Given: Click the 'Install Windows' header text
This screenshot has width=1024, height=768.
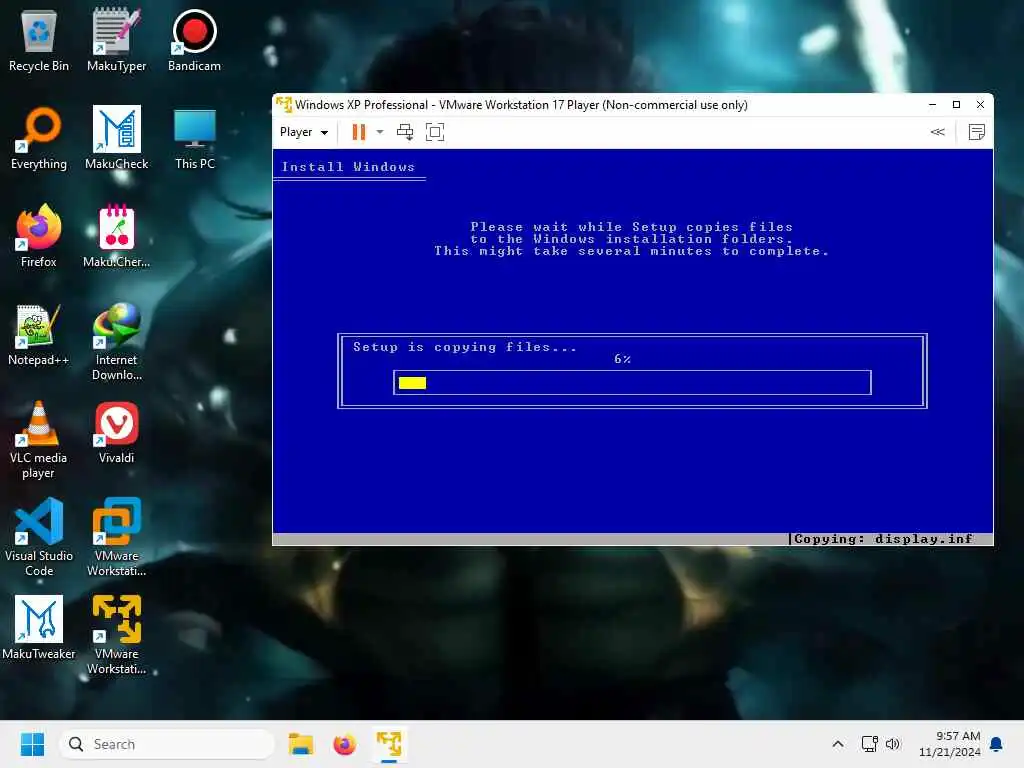Looking at the screenshot, I should click(x=348, y=167).
